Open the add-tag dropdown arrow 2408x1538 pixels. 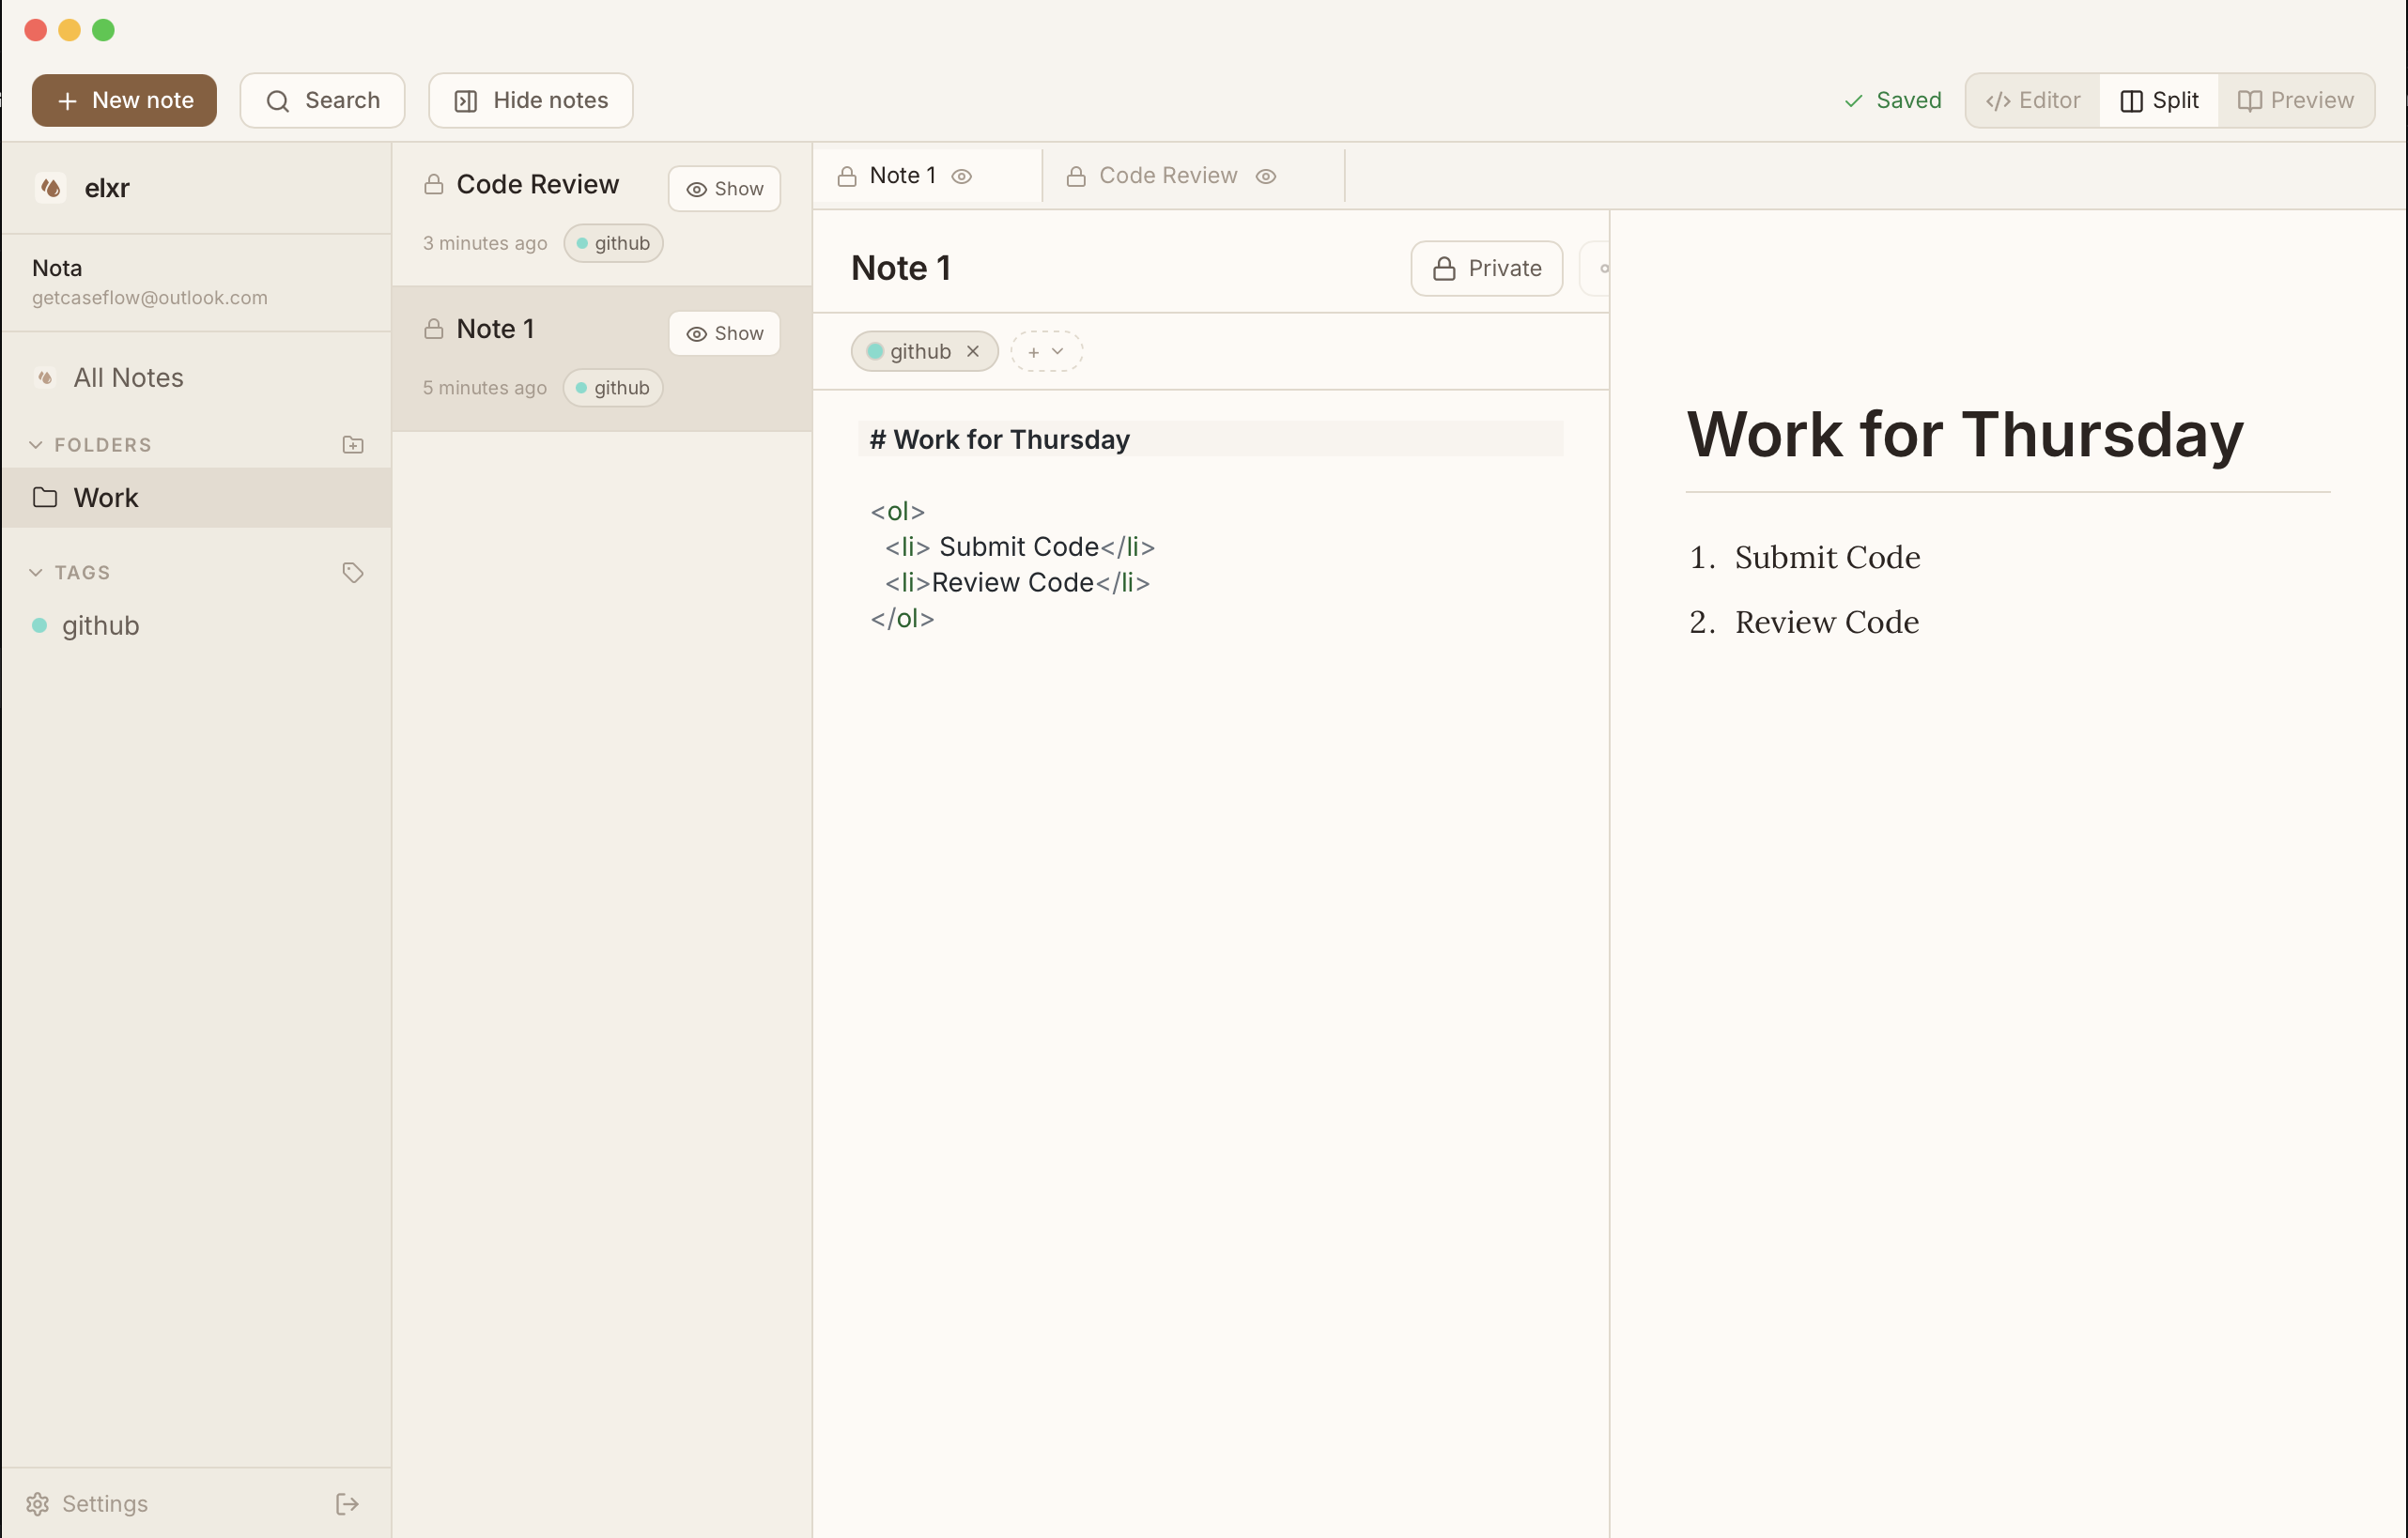(x=1058, y=351)
